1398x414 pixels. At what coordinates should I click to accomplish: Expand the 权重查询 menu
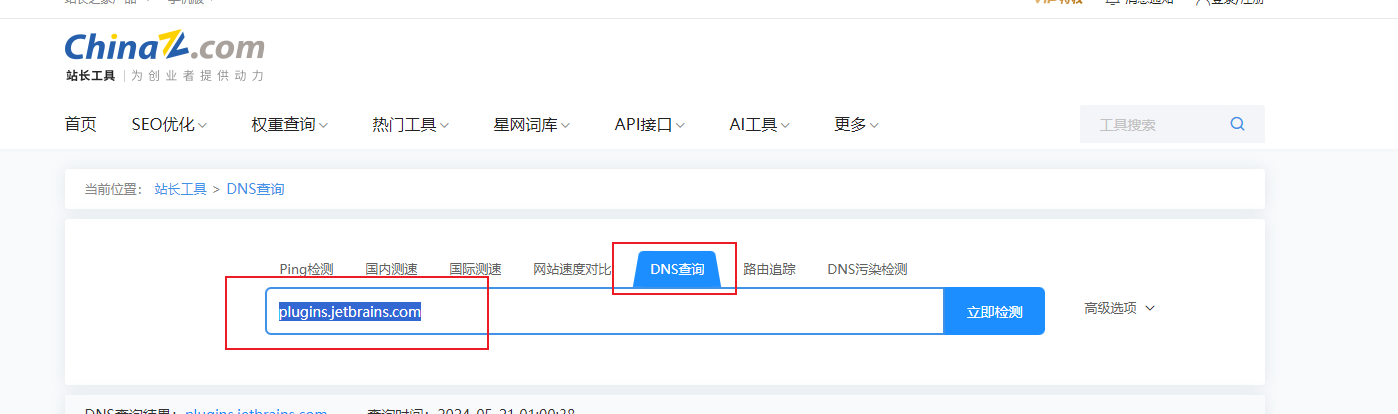click(290, 125)
